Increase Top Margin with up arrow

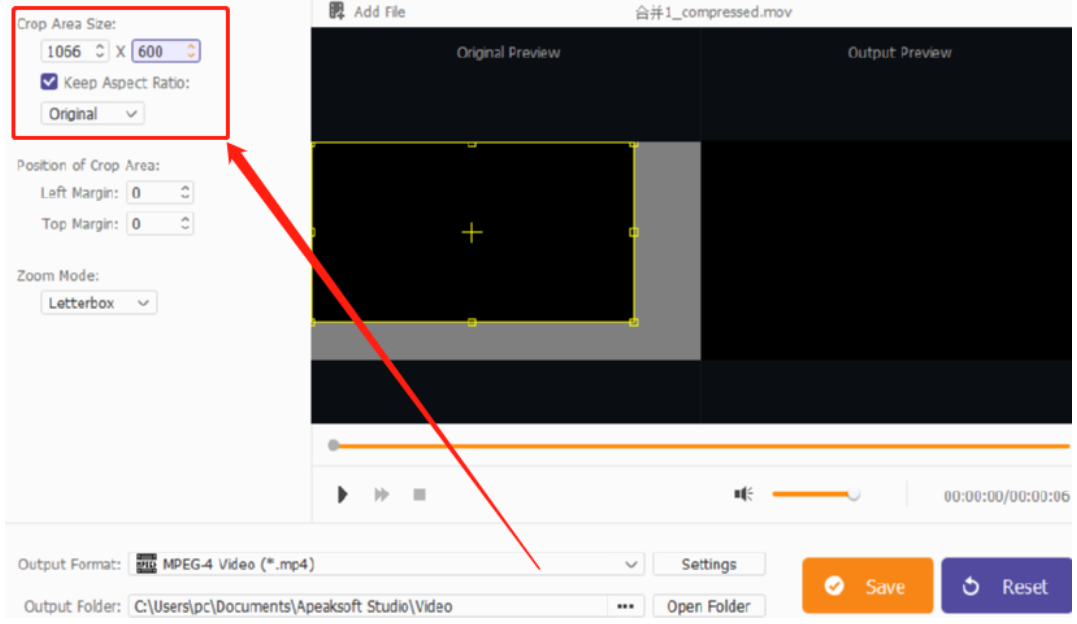coord(185,219)
